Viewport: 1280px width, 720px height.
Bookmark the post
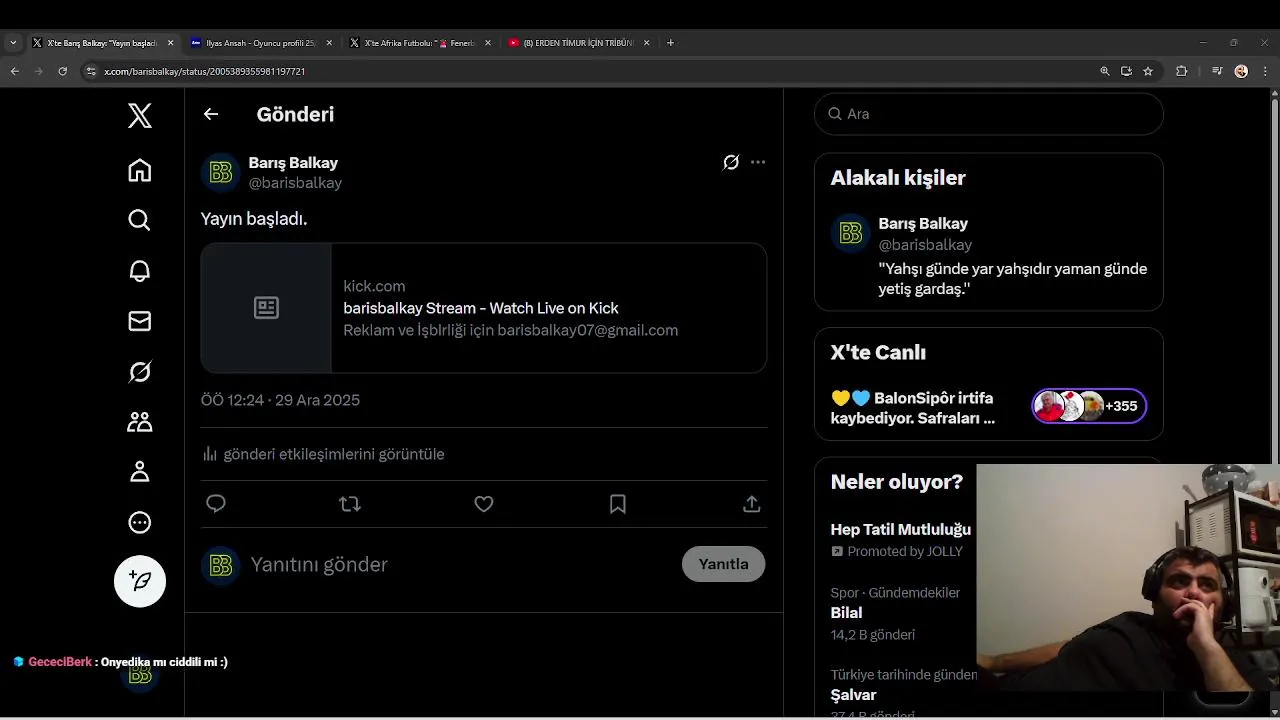click(618, 504)
